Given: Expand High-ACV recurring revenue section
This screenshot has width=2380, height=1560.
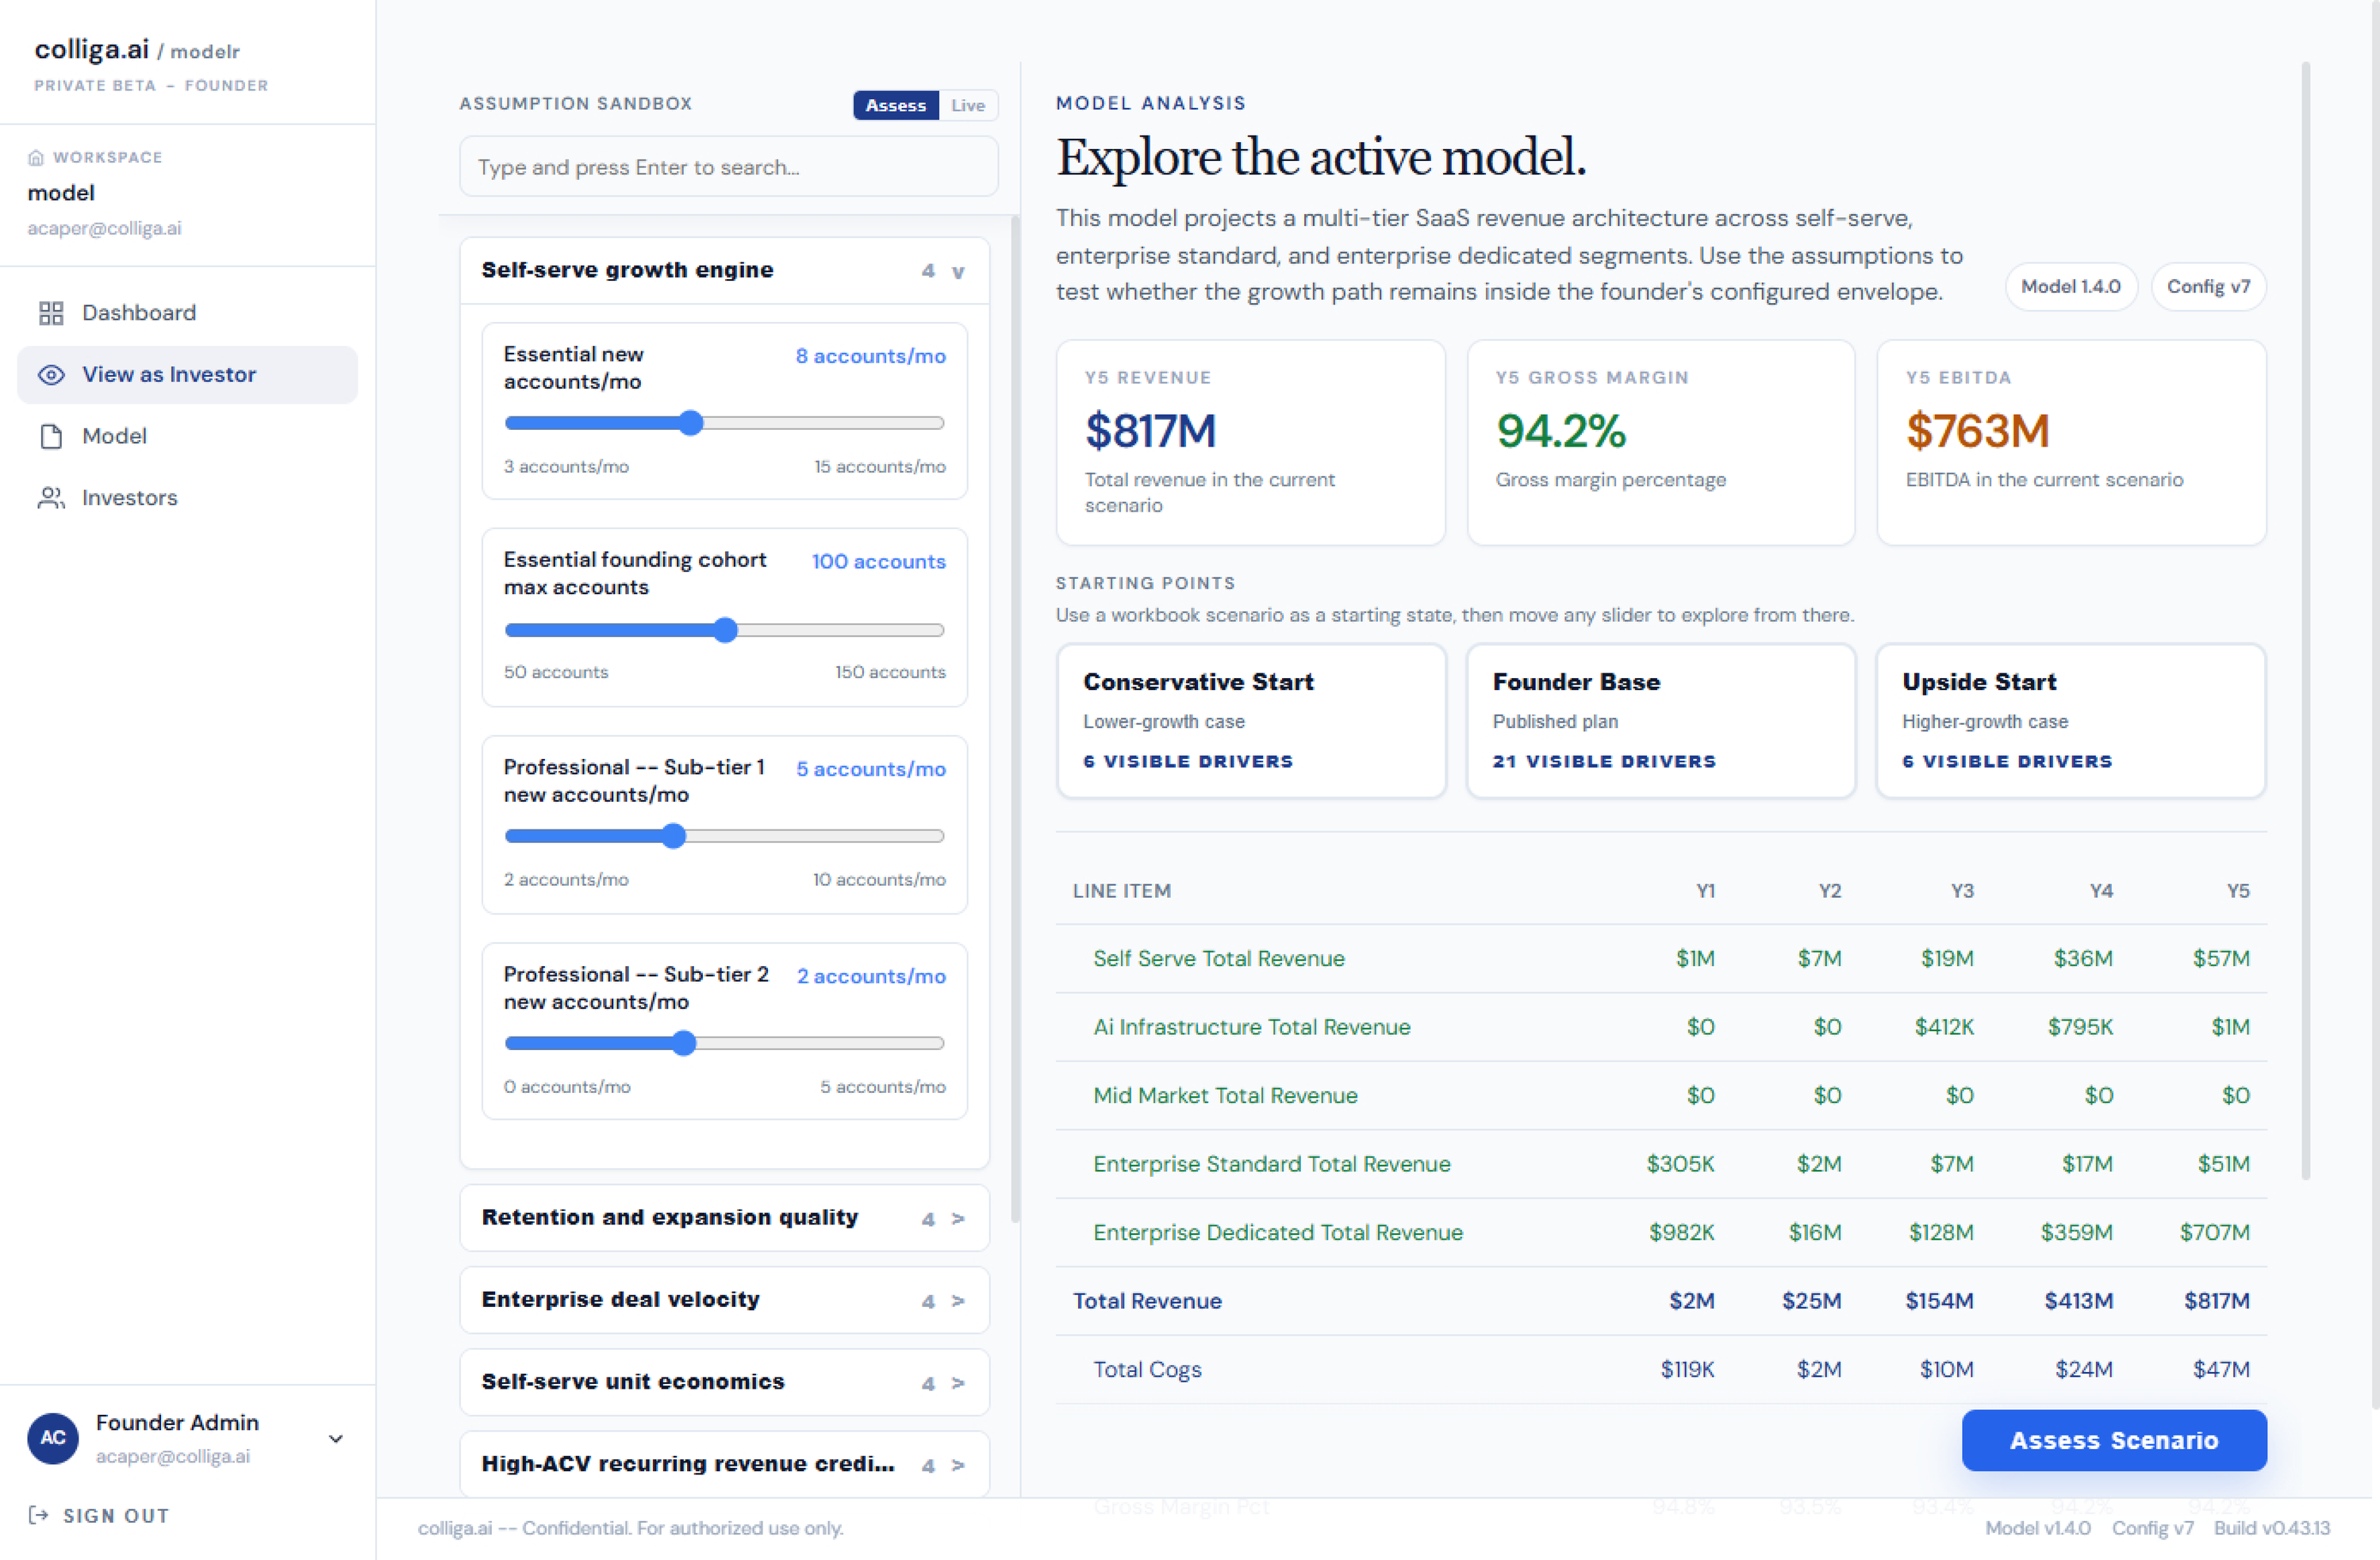Looking at the screenshot, I should pyautogui.click(x=724, y=1464).
